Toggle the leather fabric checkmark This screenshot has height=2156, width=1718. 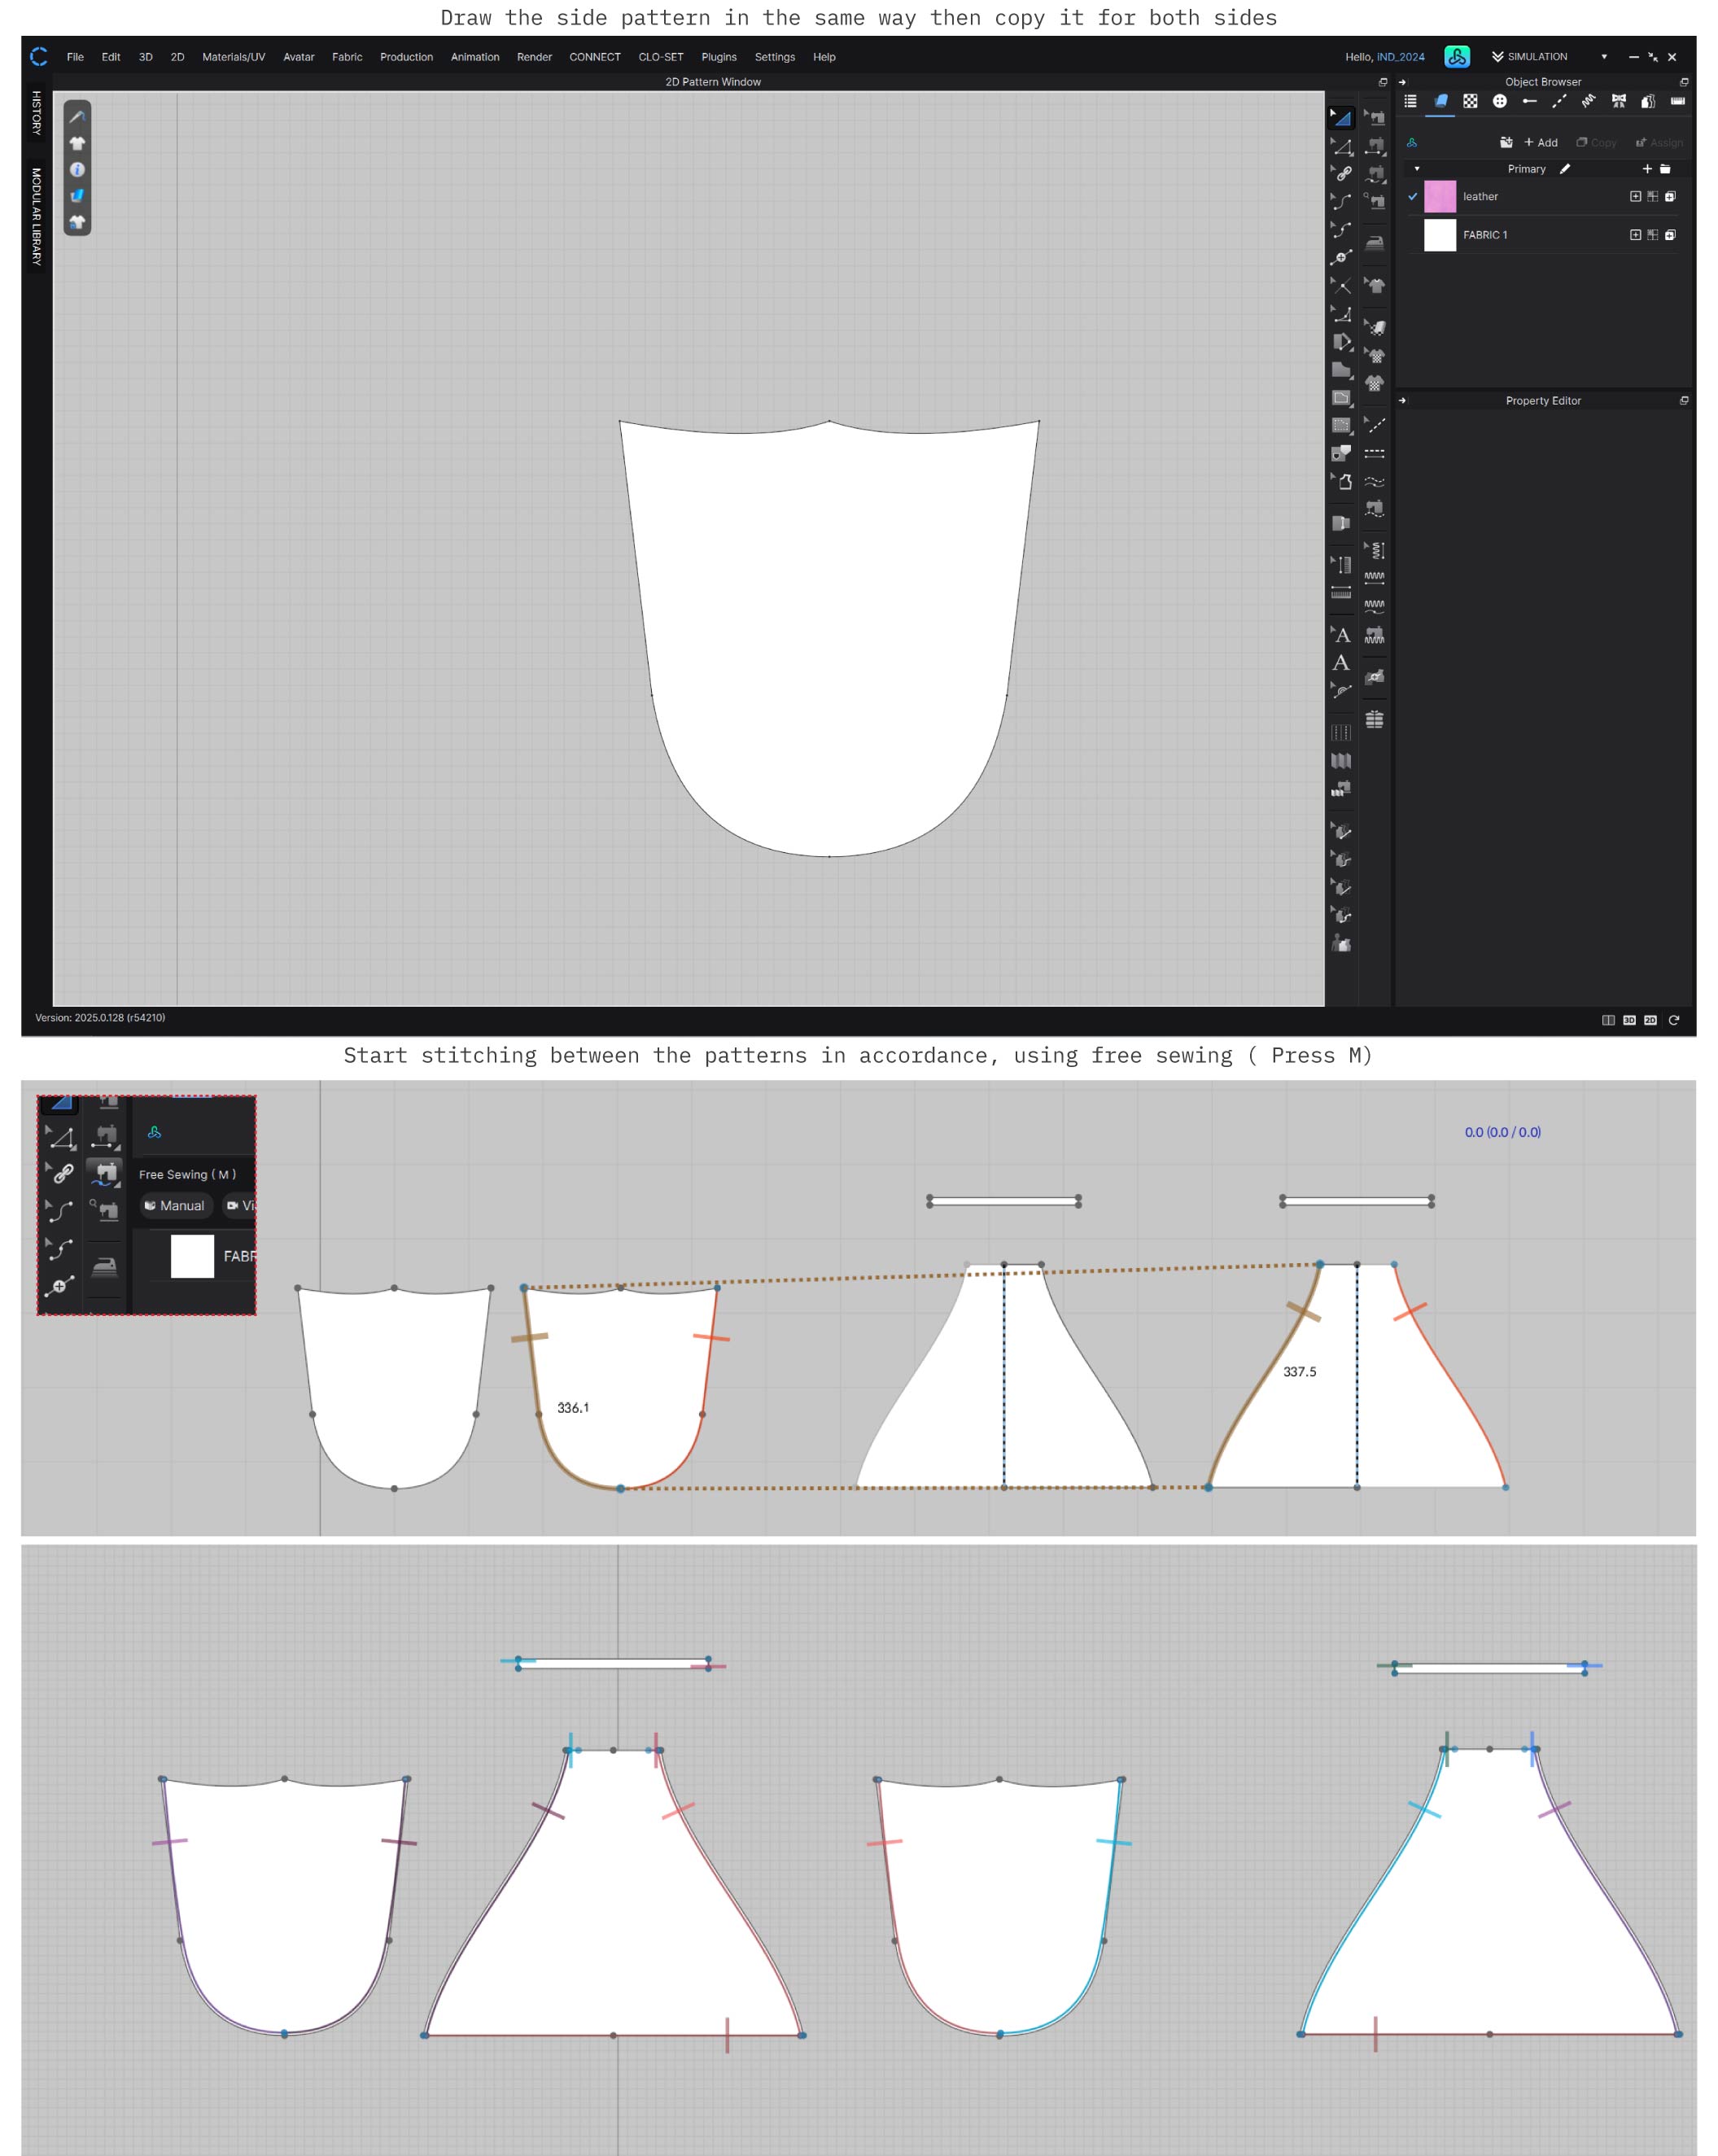tap(1412, 197)
